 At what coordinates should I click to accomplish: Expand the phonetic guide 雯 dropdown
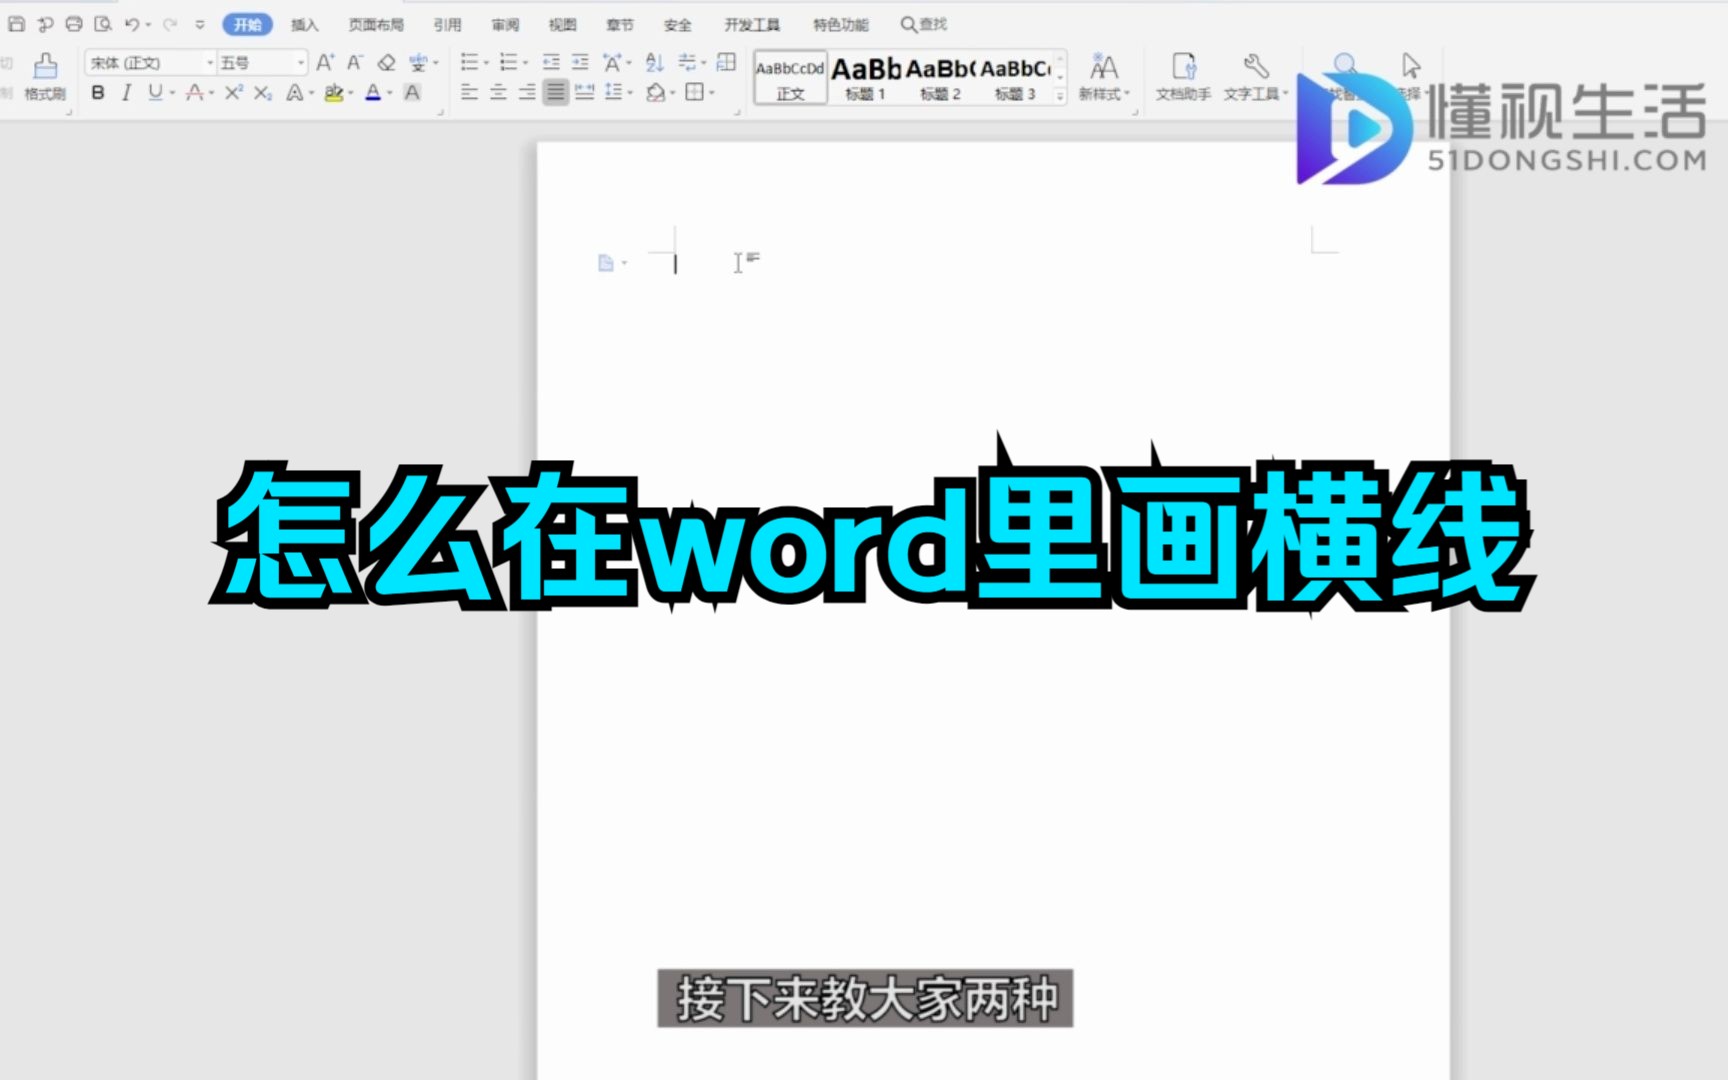click(436, 63)
